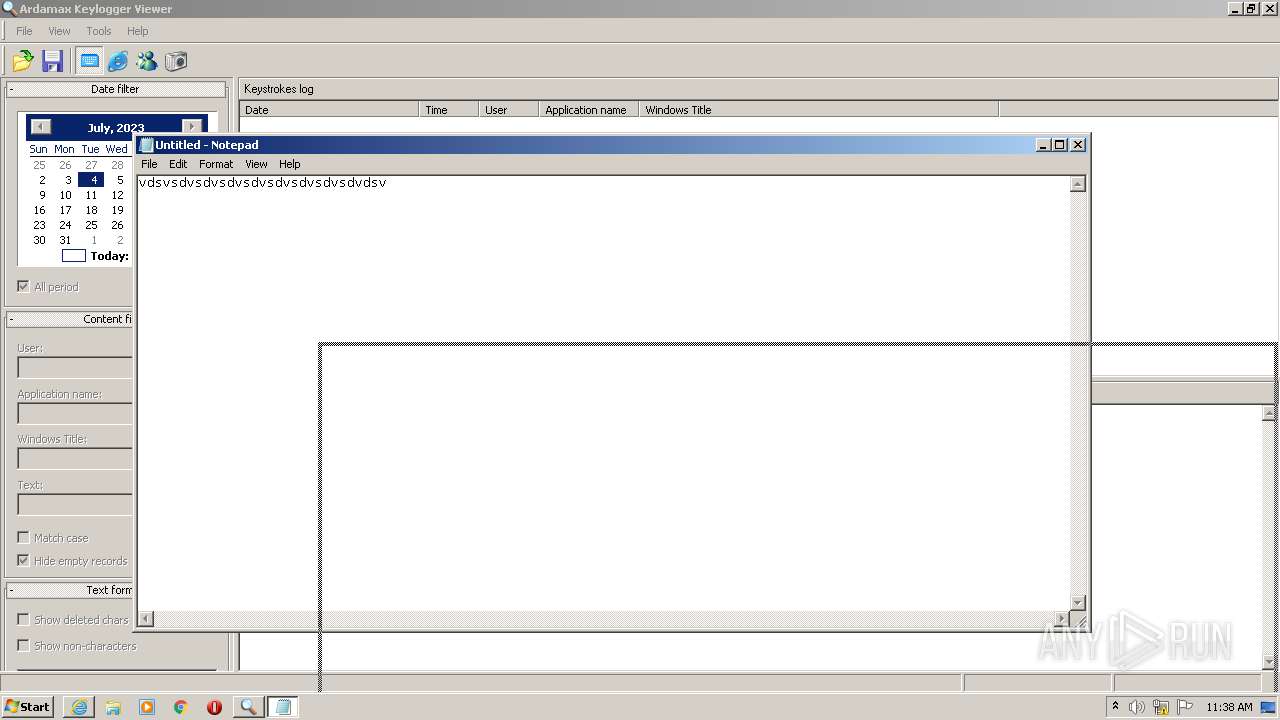Sort log by User column header
Screen dimensions: 1280x720
(508, 110)
